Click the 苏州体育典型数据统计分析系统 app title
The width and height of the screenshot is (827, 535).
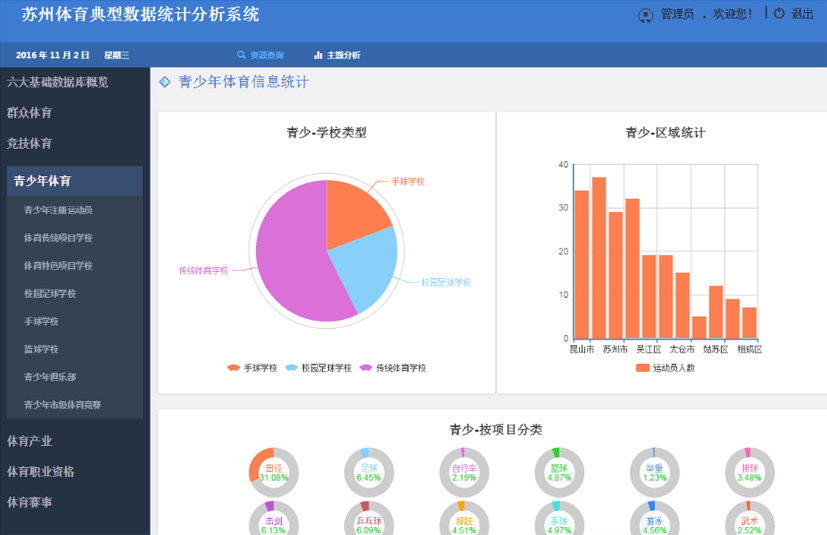pos(140,14)
